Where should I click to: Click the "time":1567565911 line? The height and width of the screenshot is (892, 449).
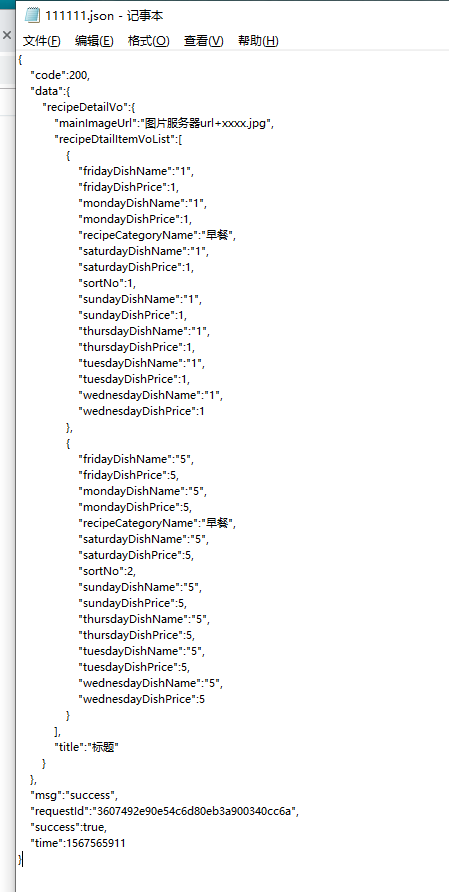pos(78,843)
